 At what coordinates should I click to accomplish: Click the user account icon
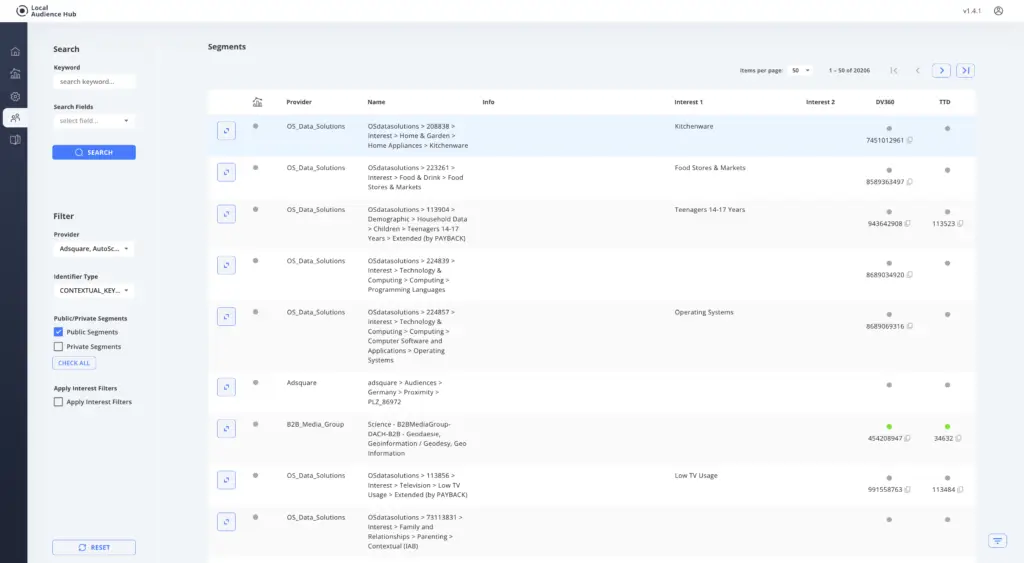(x=997, y=11)
